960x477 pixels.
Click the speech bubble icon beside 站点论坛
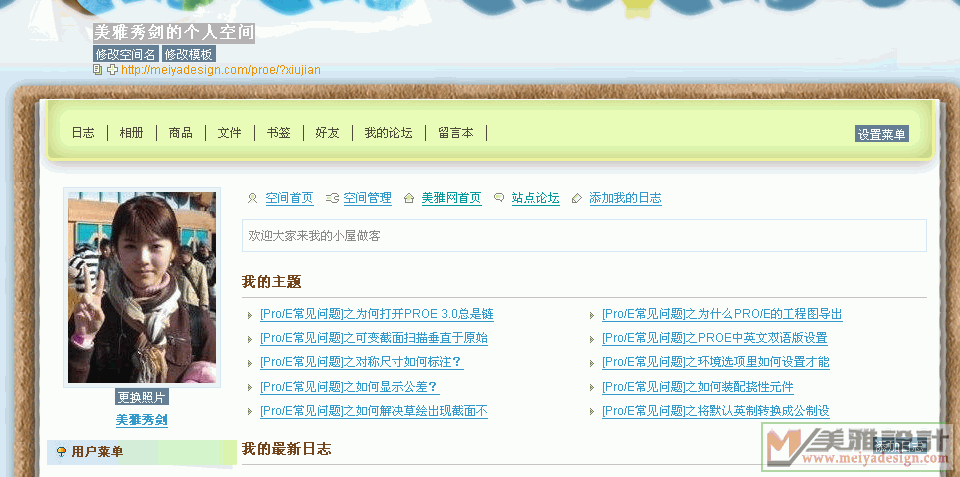tap(499, 198)
